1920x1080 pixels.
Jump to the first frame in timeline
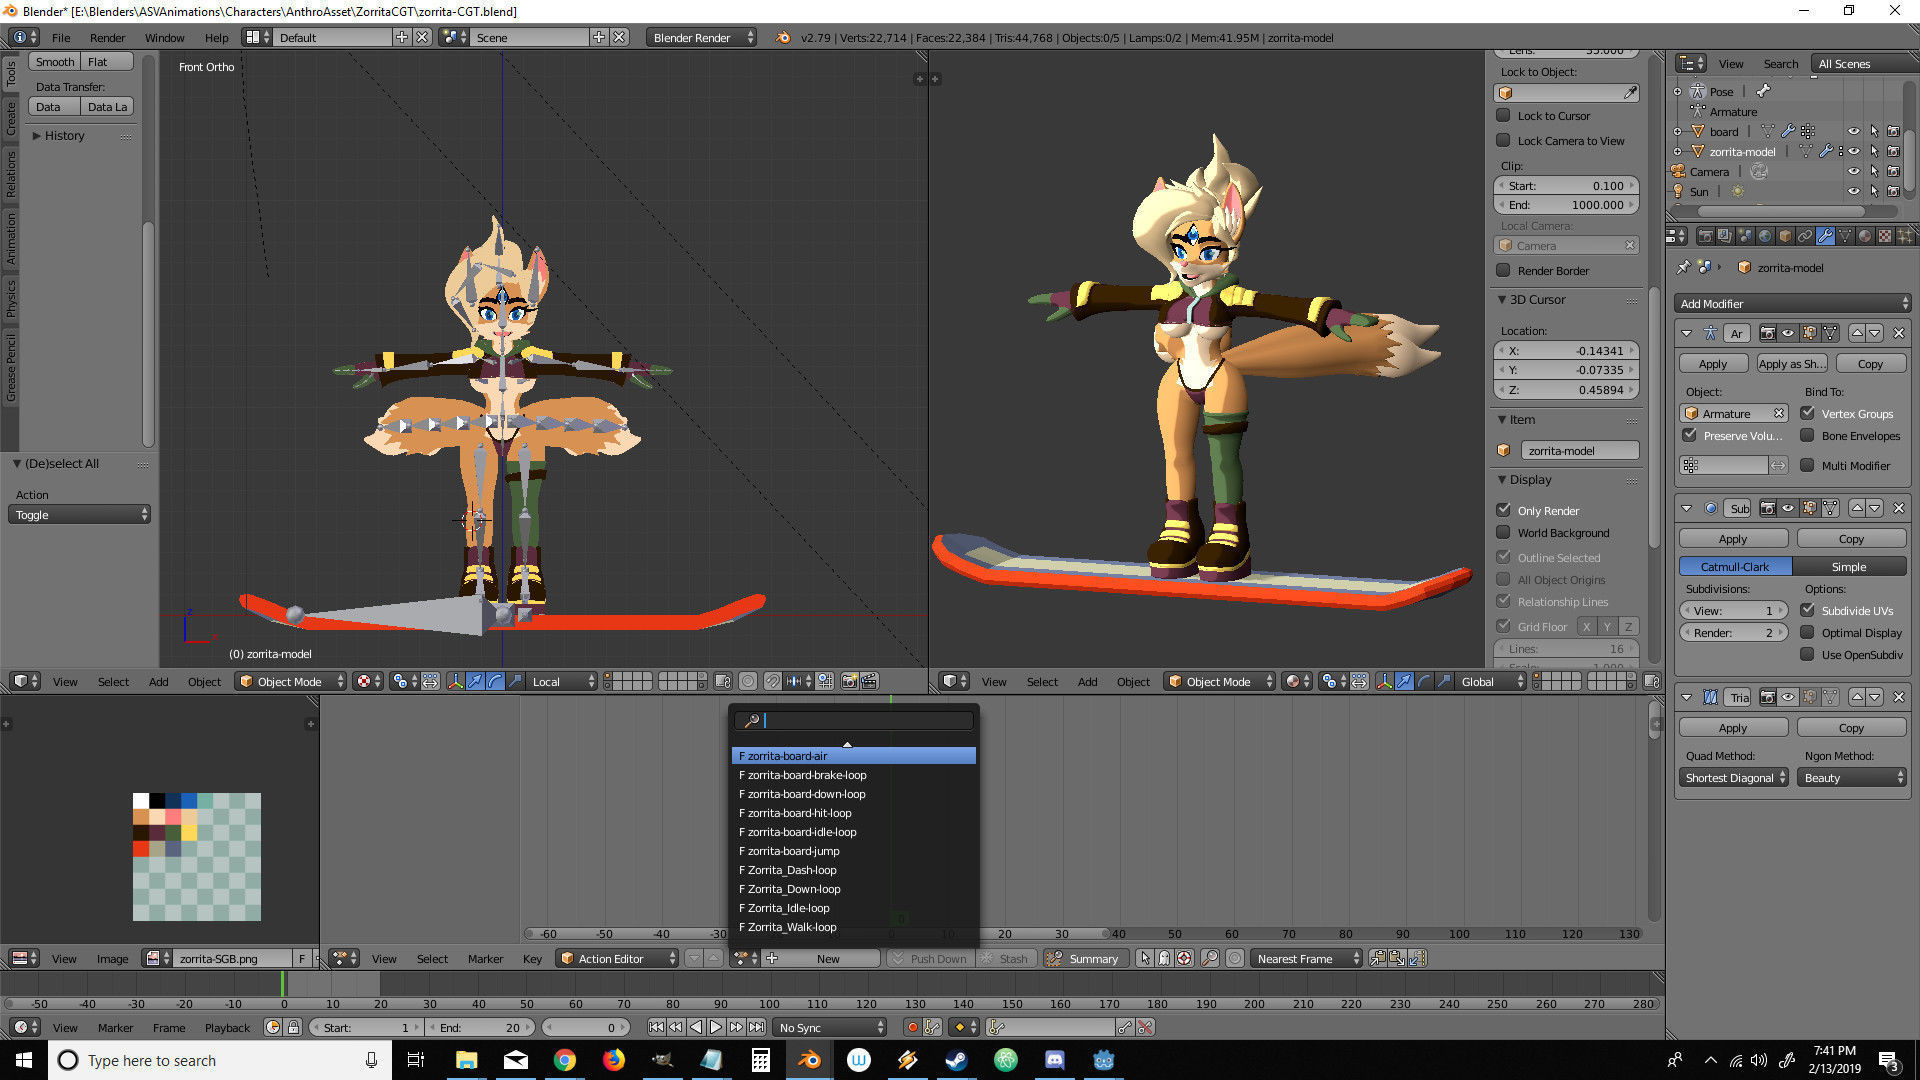click(x=656, y=1027)
